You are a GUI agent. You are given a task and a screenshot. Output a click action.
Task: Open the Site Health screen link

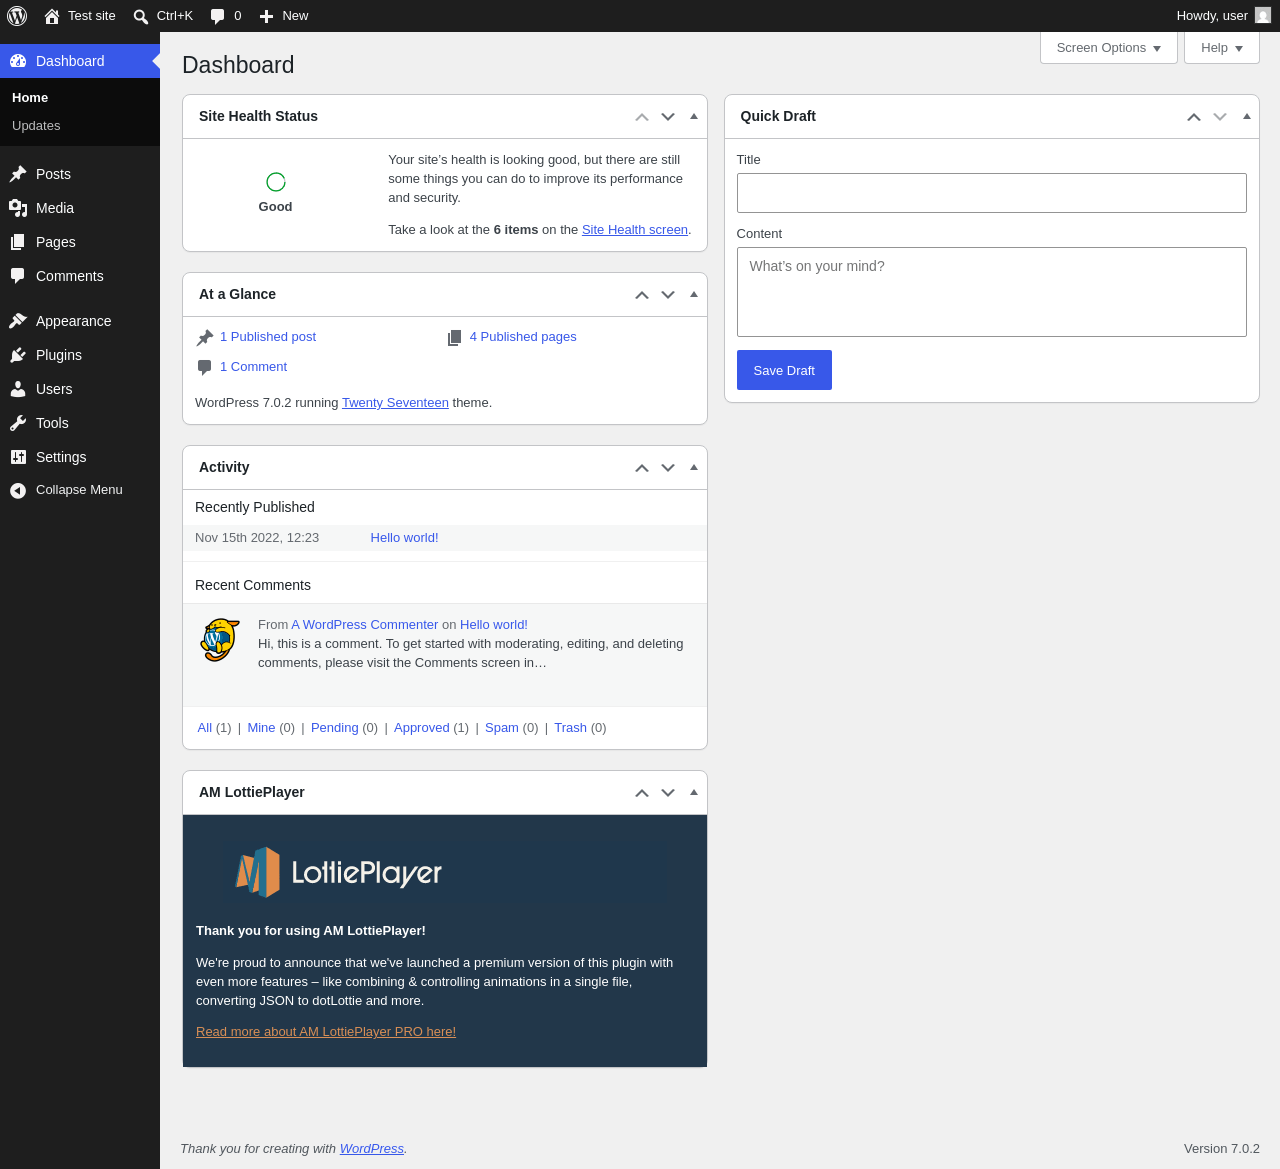(x=635, y=230)
